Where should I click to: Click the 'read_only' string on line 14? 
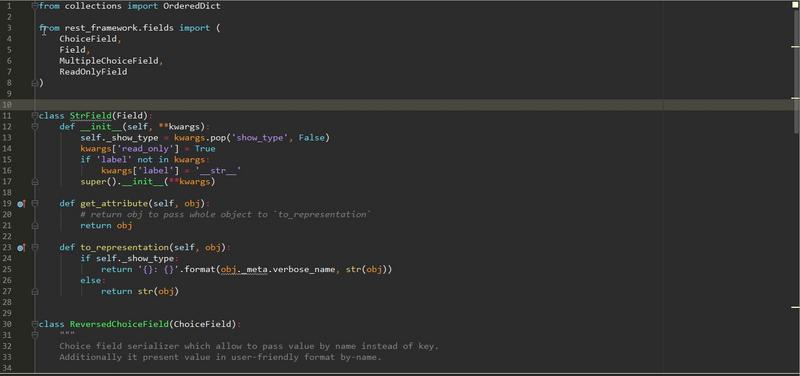pyautogui.click(x=148, y=148)
